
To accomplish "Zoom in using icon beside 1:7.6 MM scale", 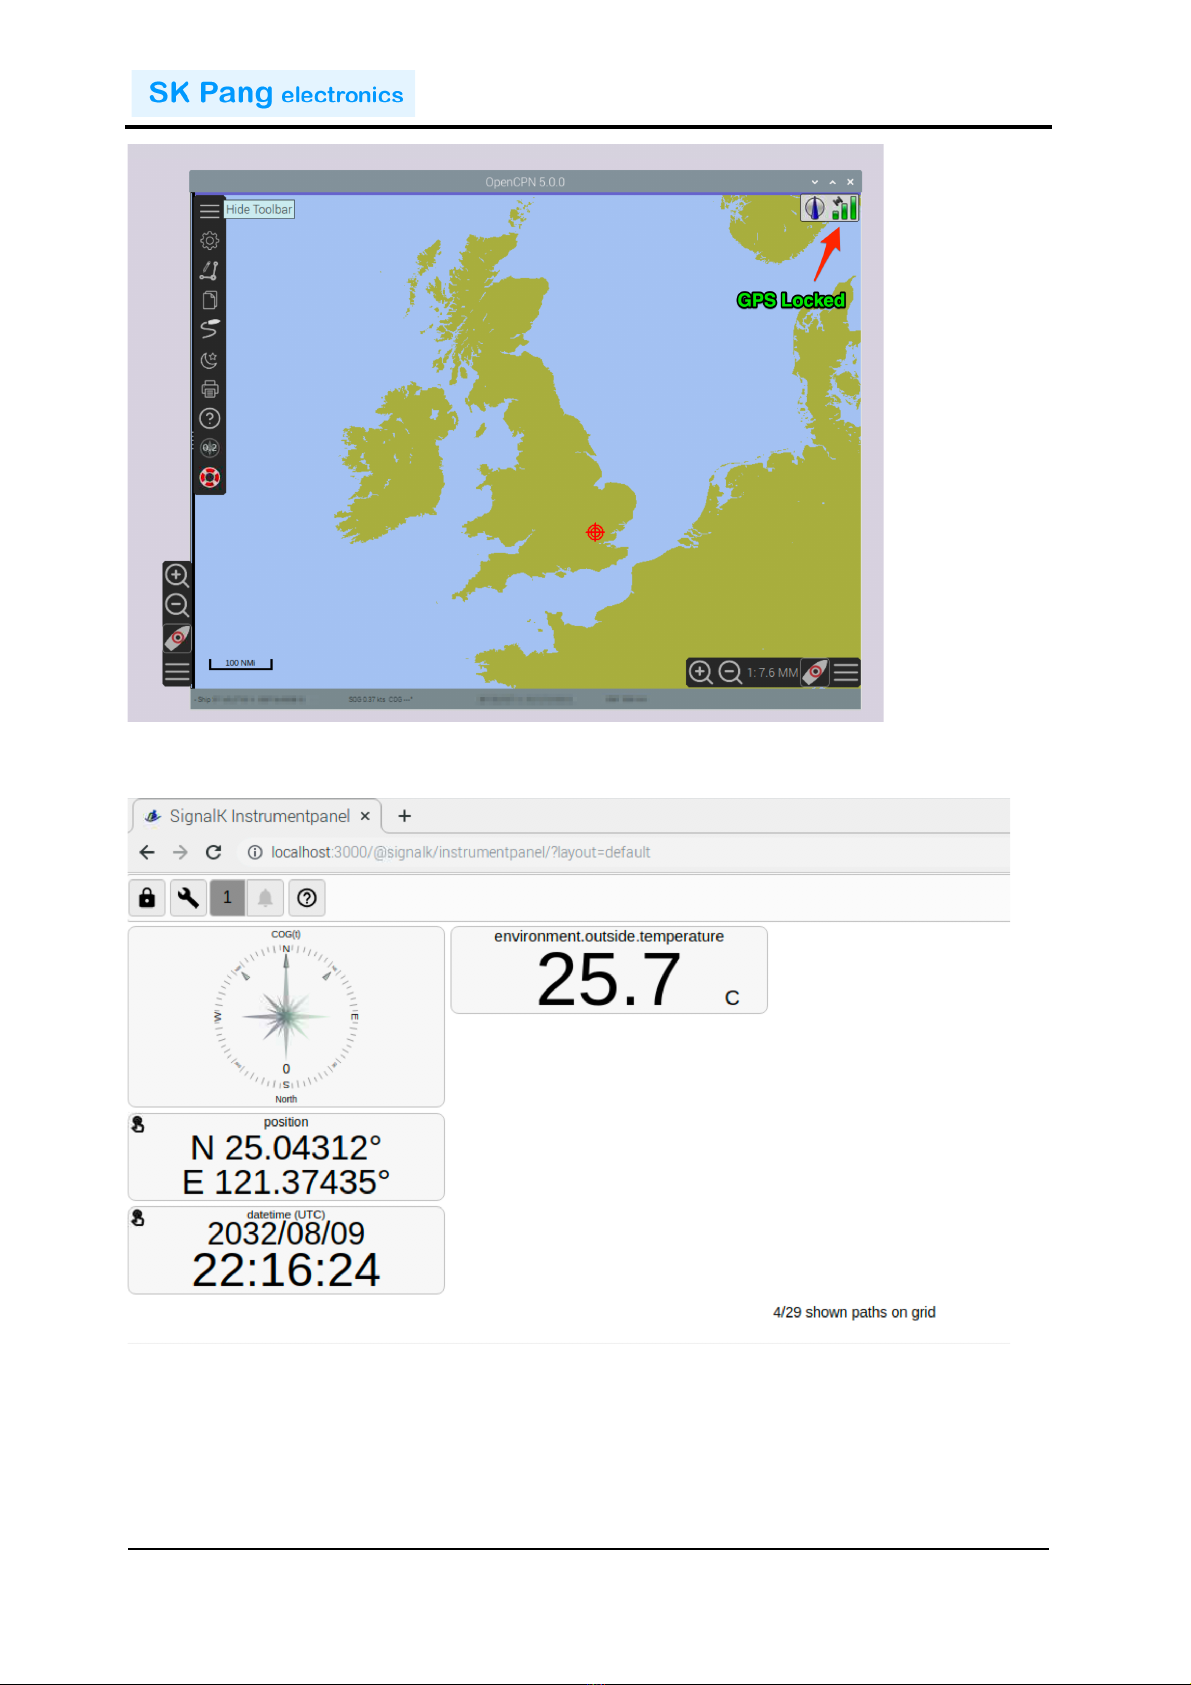I will pyautogui.click(x=701, y=672).
